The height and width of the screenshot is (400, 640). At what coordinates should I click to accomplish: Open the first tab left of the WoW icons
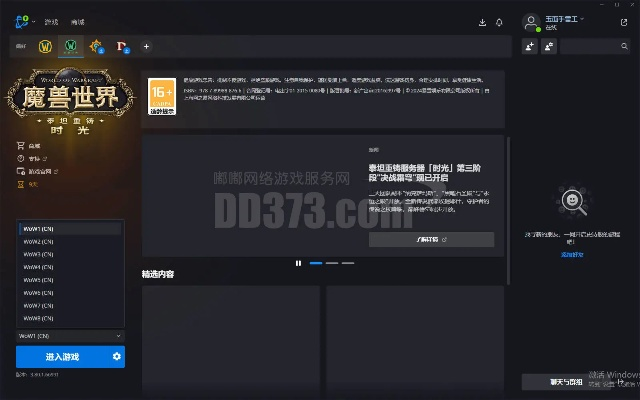coord(21,46)
